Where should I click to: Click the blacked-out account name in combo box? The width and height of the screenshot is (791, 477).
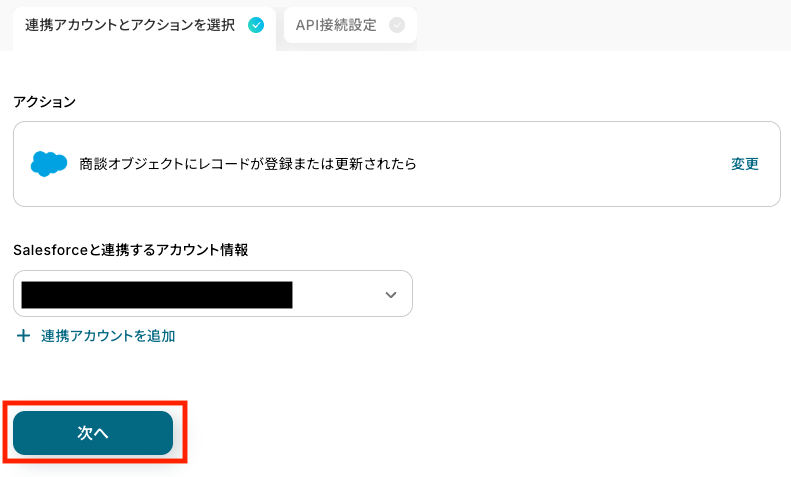pyautogui.click(x=156, y=294)
